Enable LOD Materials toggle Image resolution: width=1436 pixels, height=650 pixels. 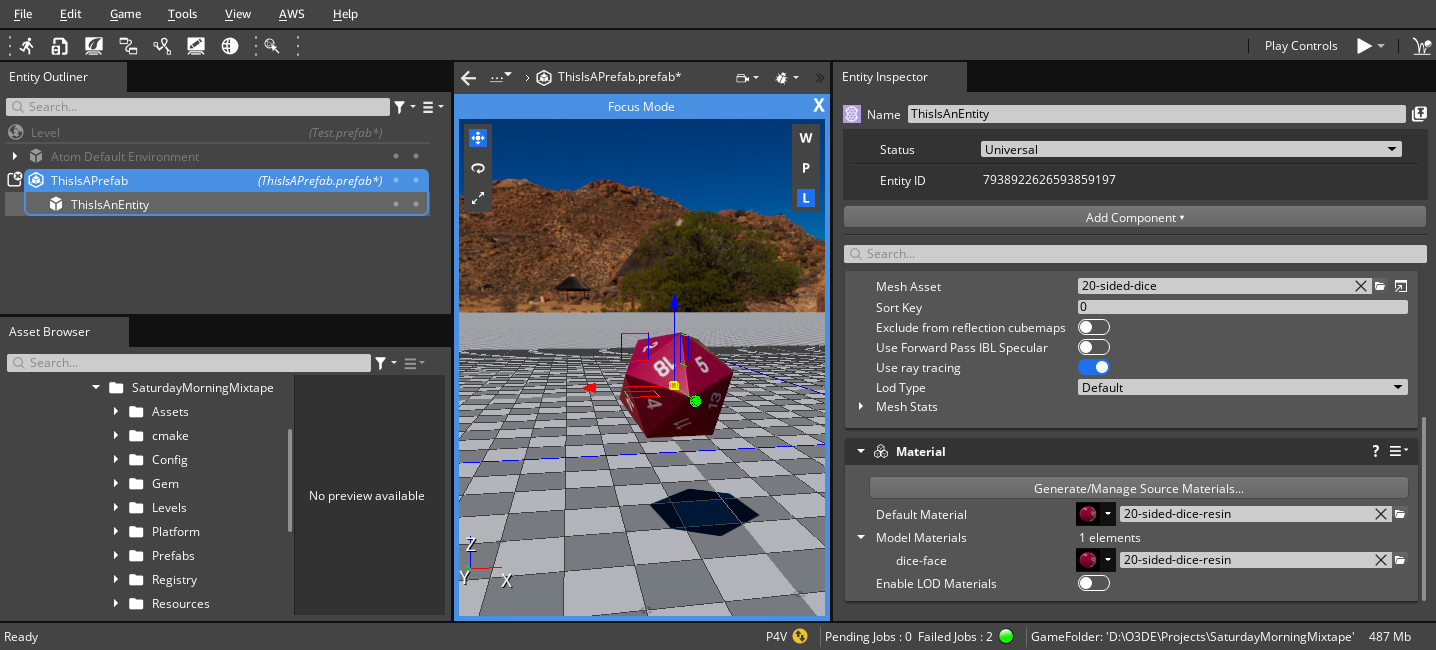coord(1094,584)
